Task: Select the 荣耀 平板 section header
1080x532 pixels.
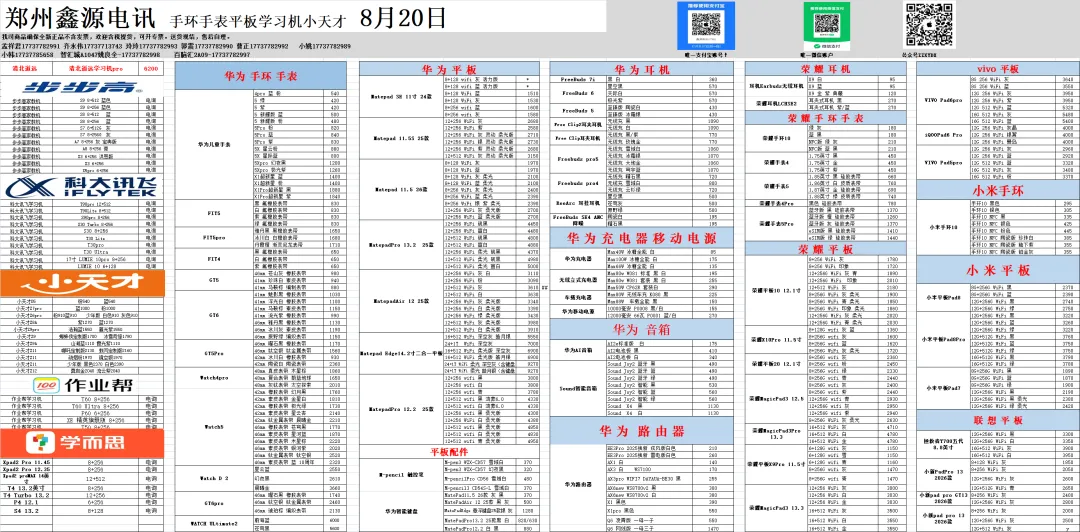Action: (826, 248)
